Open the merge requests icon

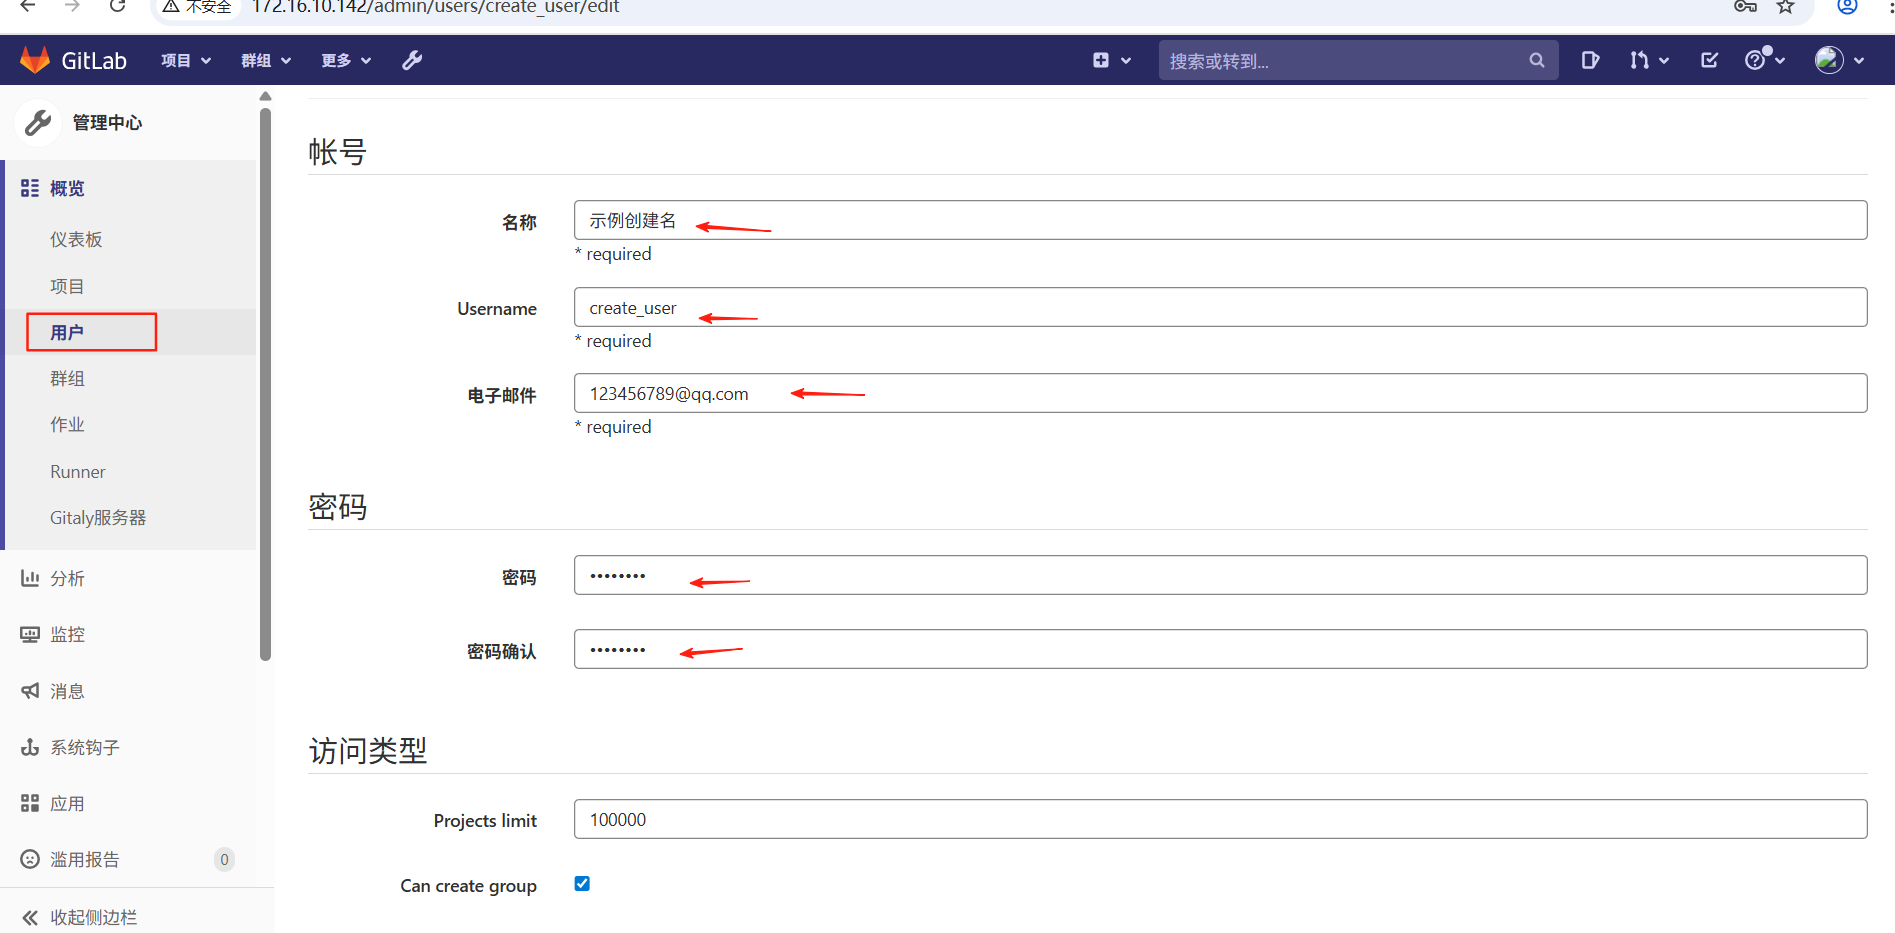pos(1639,60)
